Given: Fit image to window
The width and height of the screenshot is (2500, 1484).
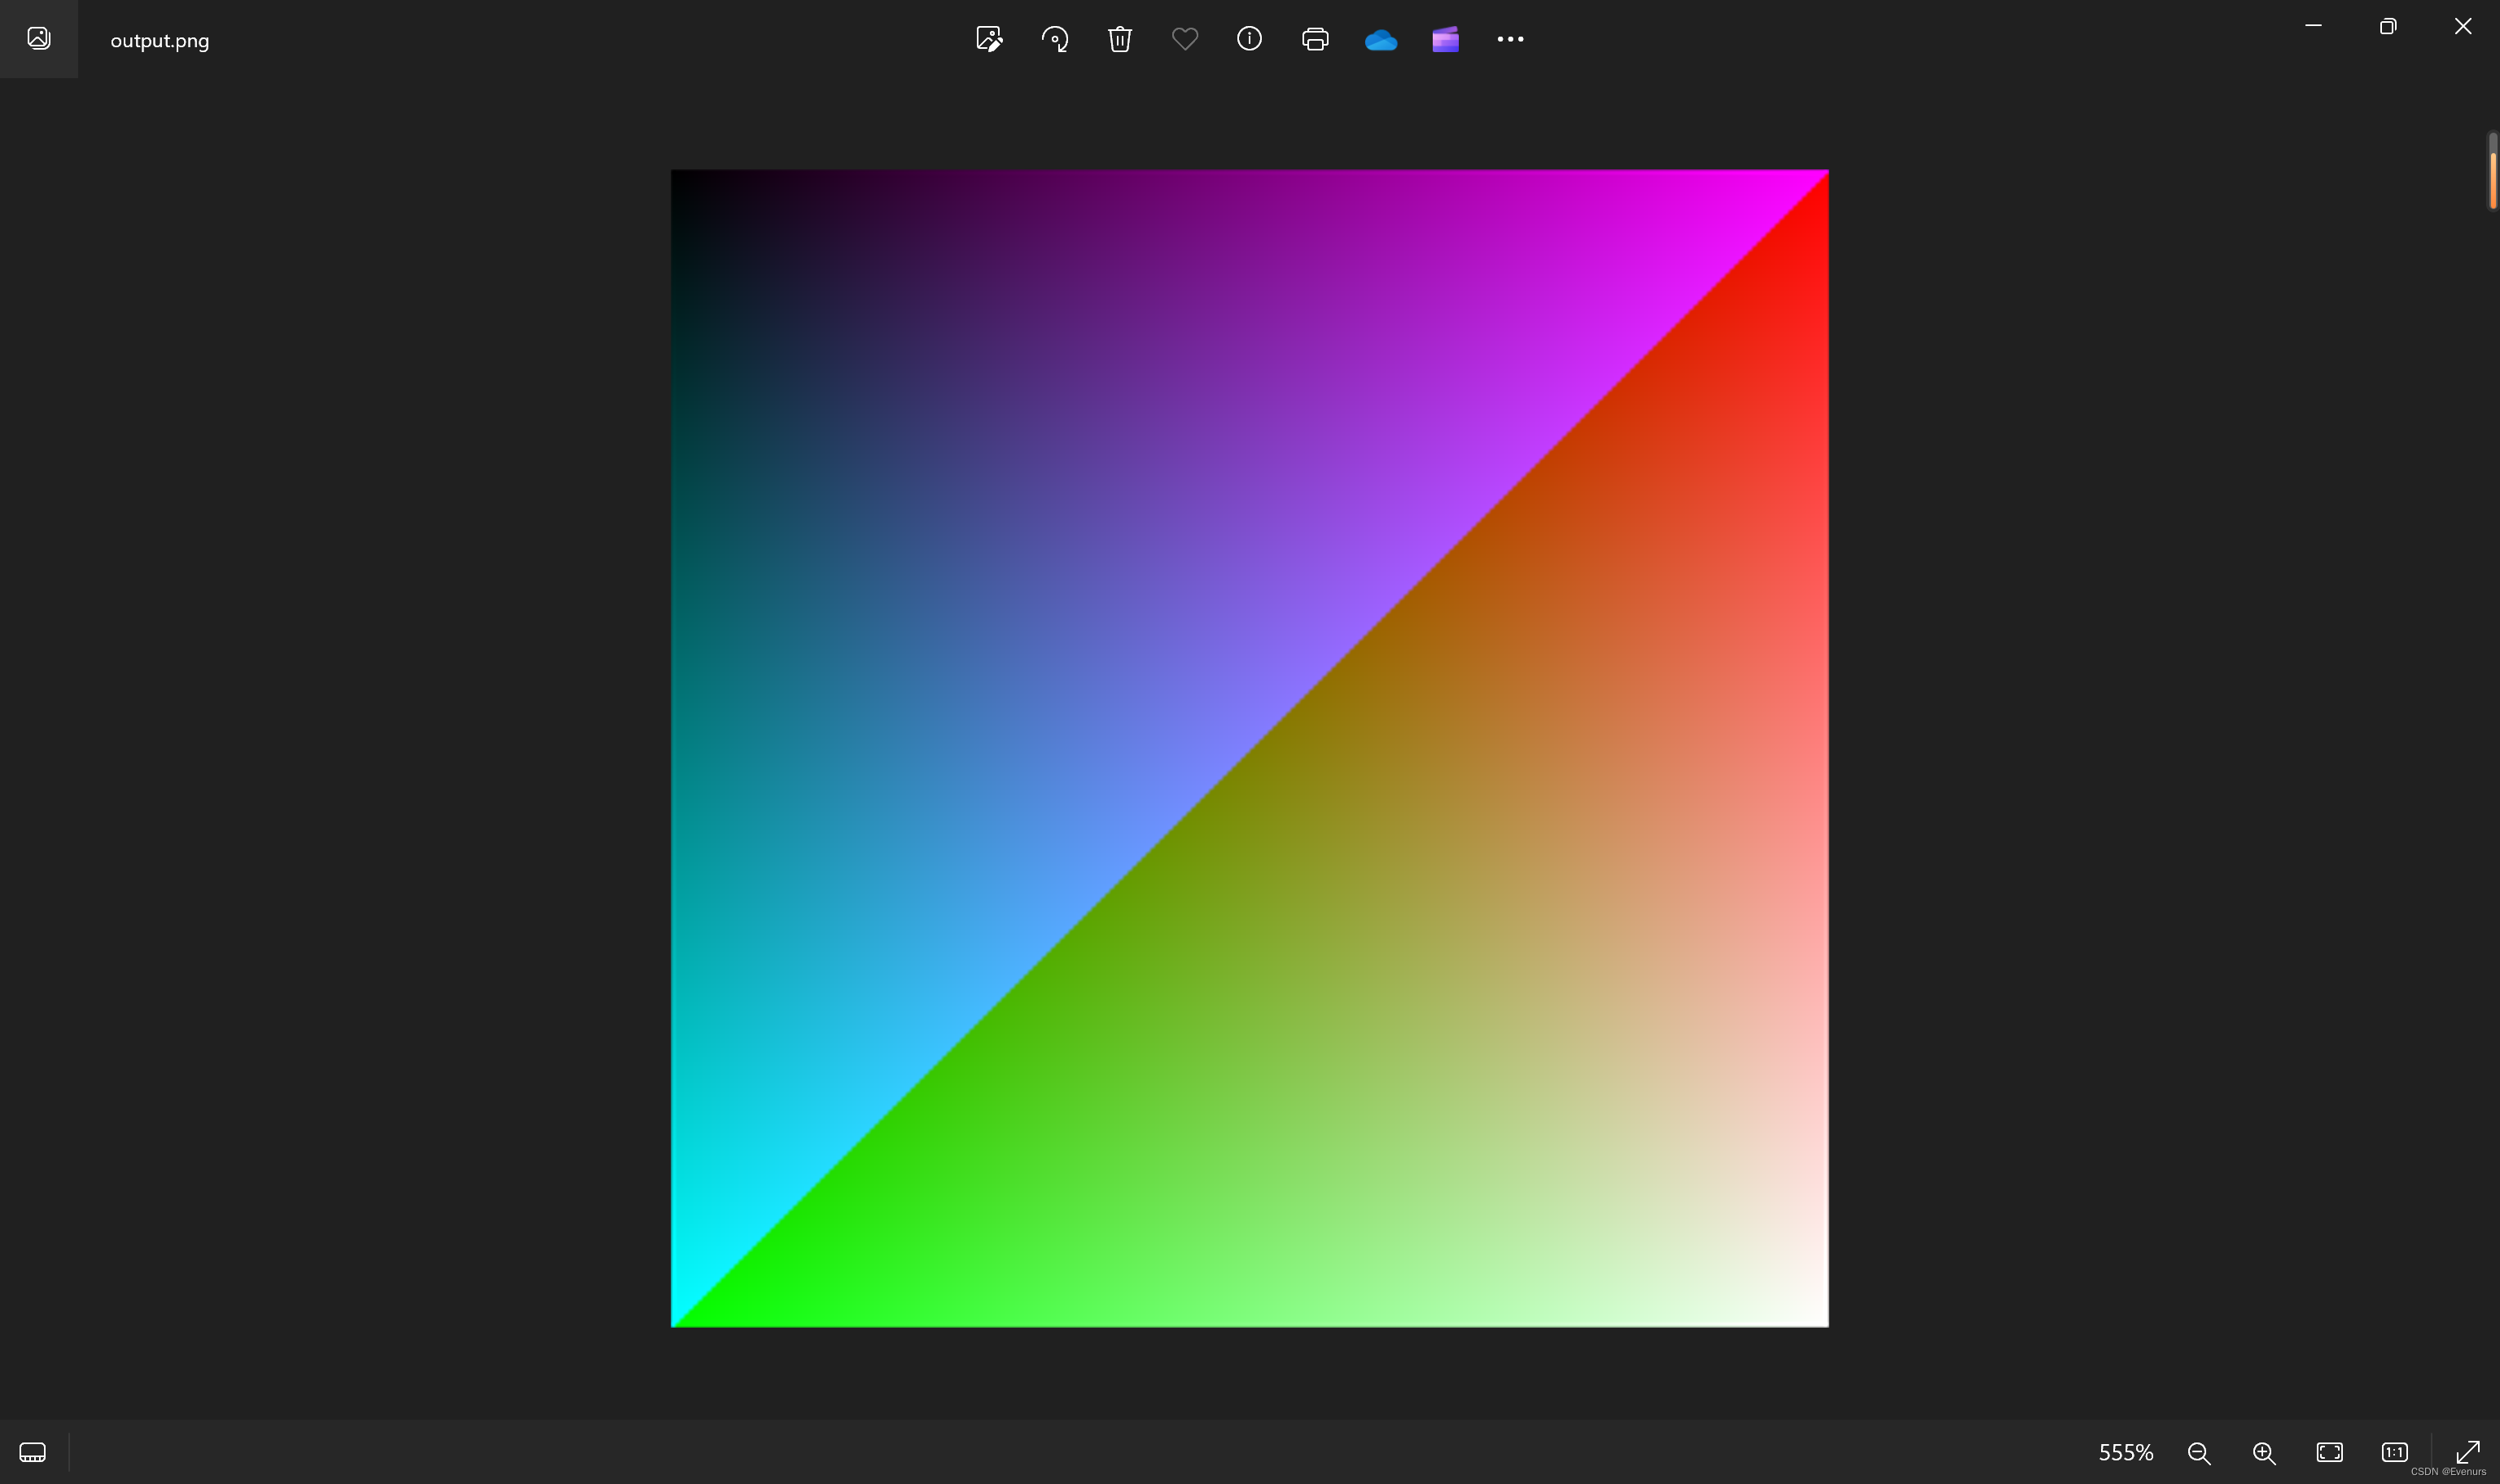Looking at the screenshot, I should click(2329, 1452).
